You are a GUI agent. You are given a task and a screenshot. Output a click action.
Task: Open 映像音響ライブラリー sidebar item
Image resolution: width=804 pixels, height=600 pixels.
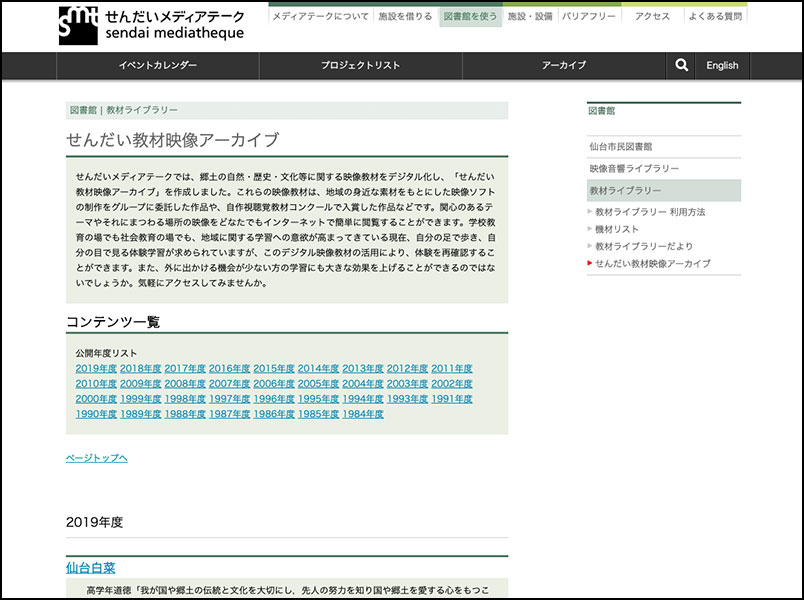[x=634, y=169]
